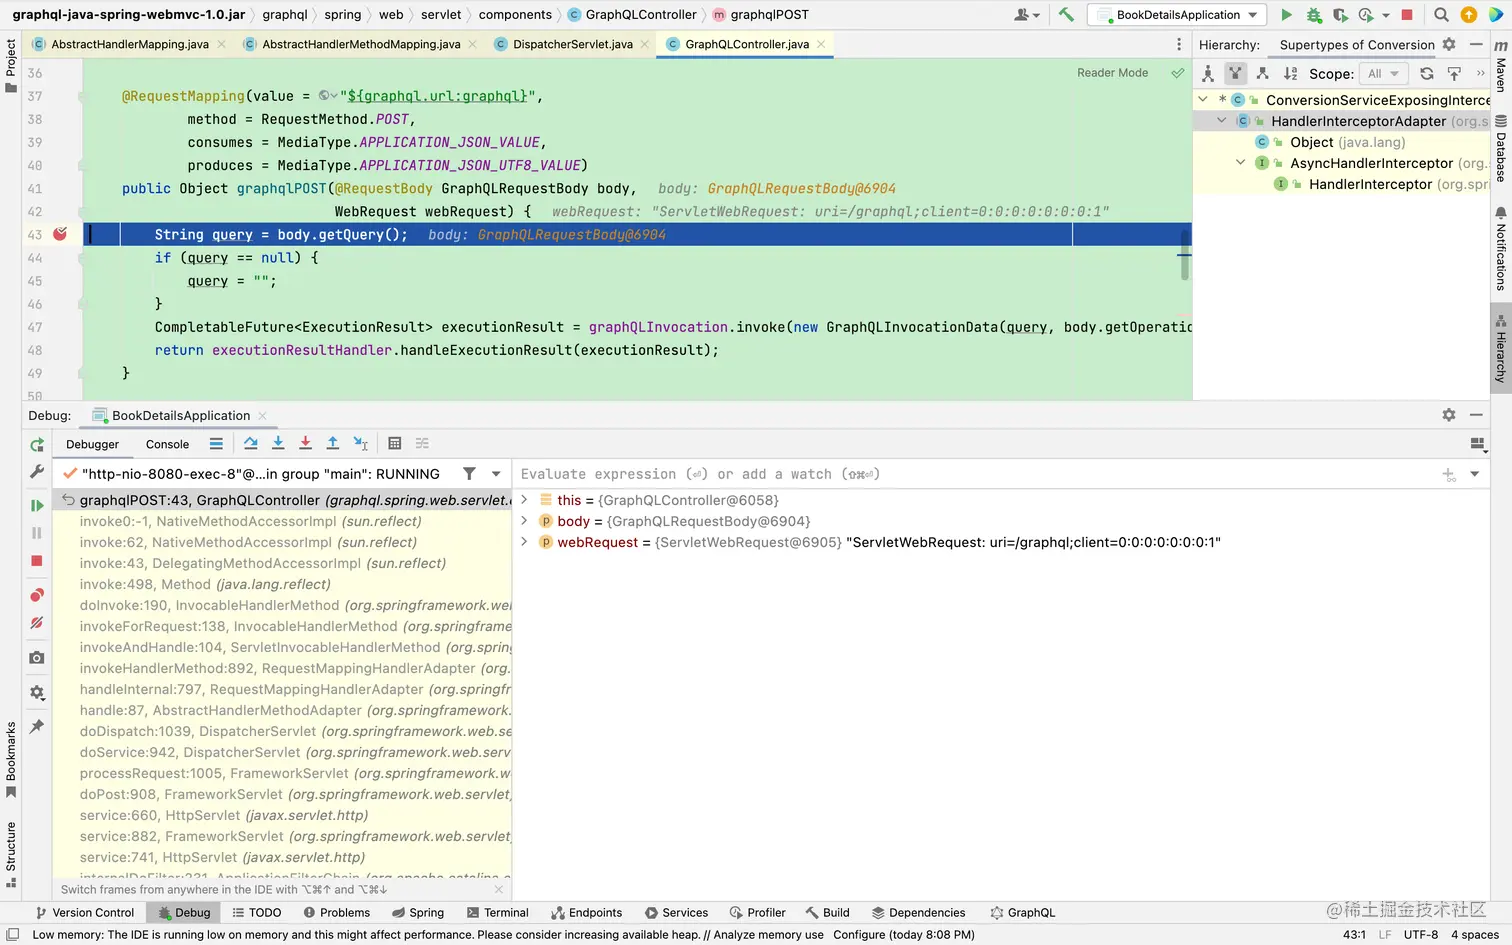Image resolution: width=1512 pixels, height=945 pixels.
Task: Expand the 'this' variable node
Action: click(x=524, y=499)
